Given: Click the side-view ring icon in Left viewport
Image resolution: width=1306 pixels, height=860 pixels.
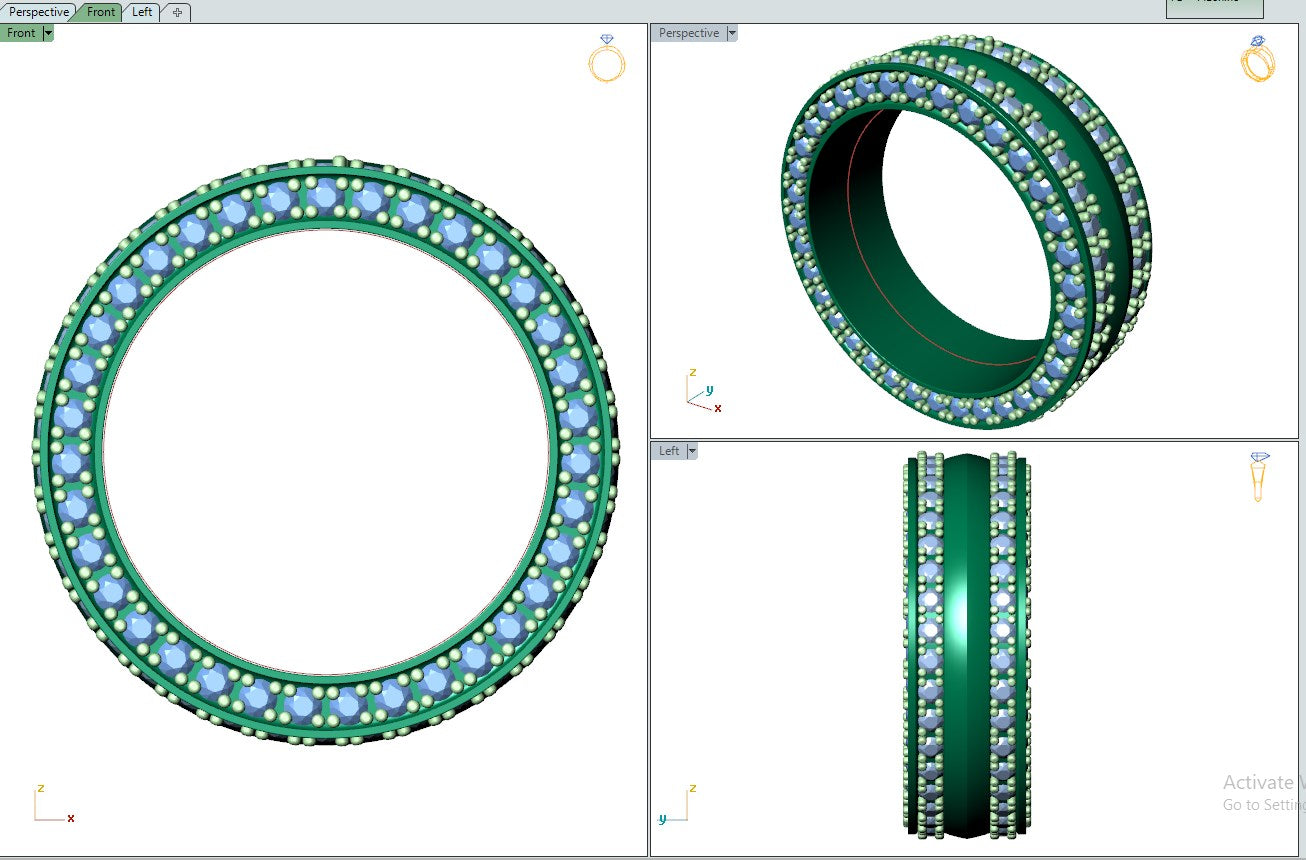Looking at the screenshot, I should point(1259,477).
